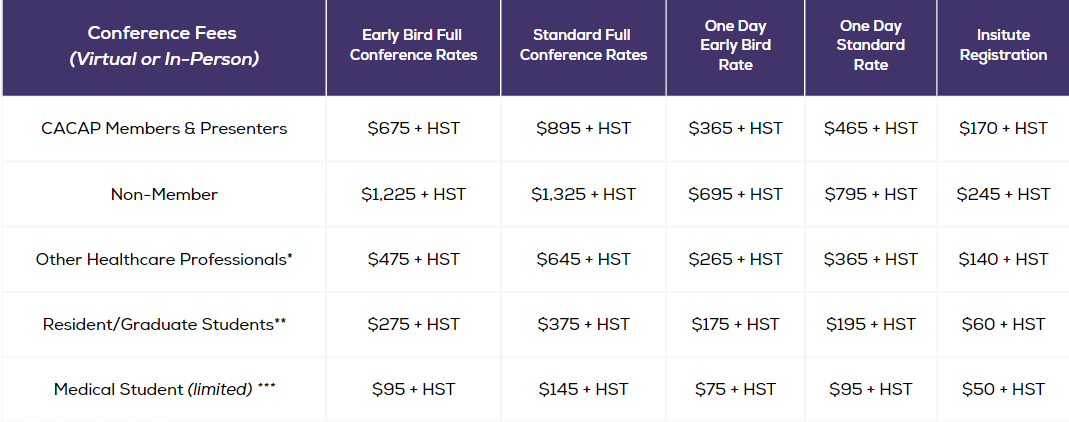Select the $245 + HST price cell
This screenshot has height=422, width=1069.
click(x=1003, y=194)
